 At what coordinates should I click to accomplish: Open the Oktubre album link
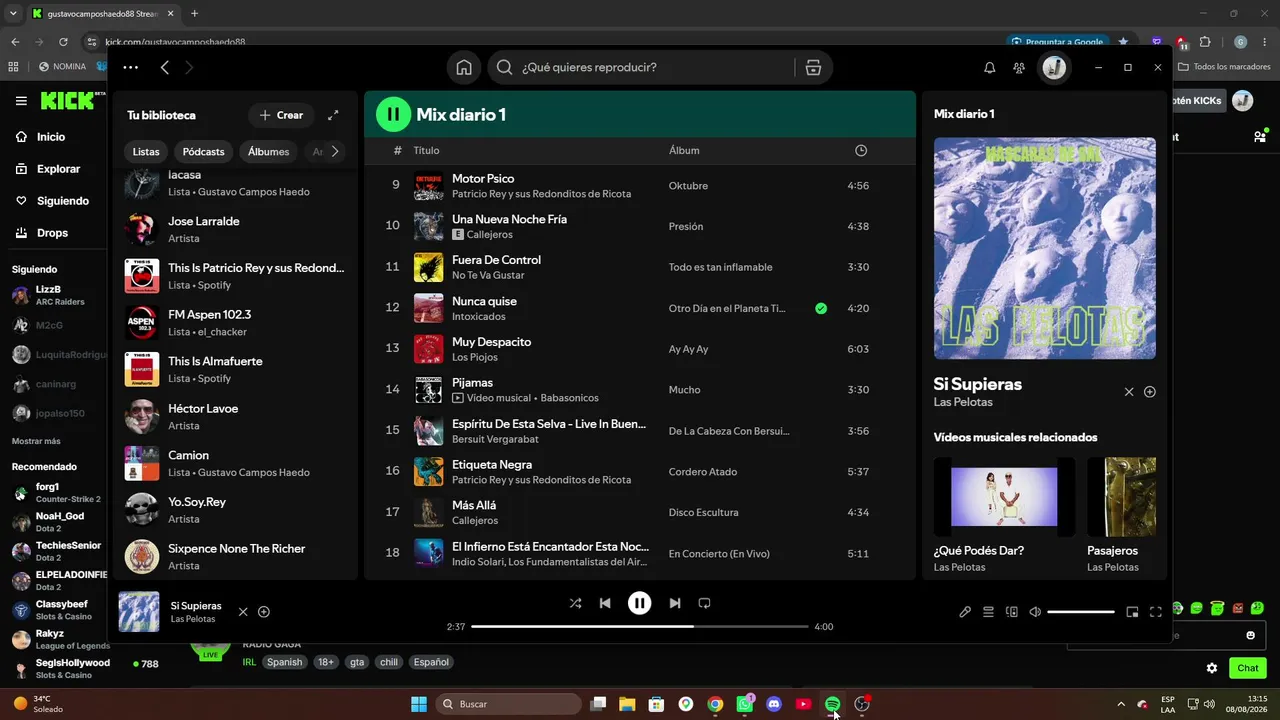[x=688, y=186]
